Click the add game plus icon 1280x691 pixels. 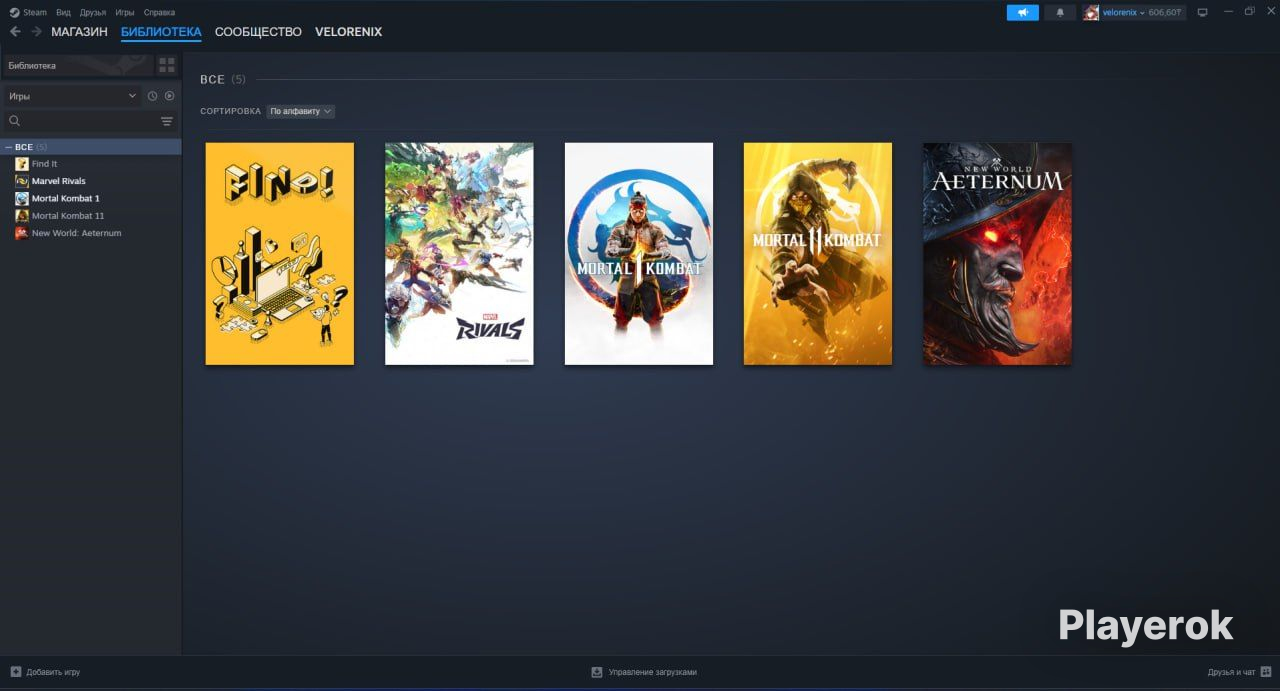[15, 672]
